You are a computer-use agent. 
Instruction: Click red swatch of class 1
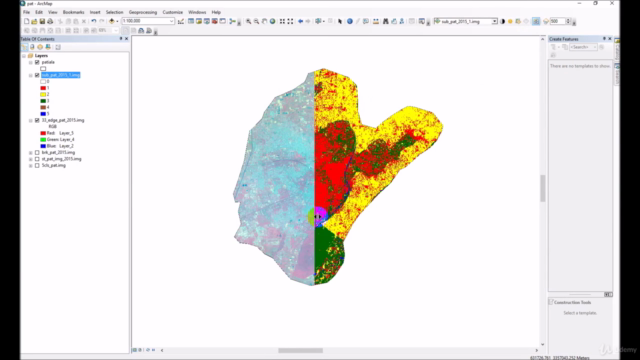pyautogui.click(x=43, y=88)
